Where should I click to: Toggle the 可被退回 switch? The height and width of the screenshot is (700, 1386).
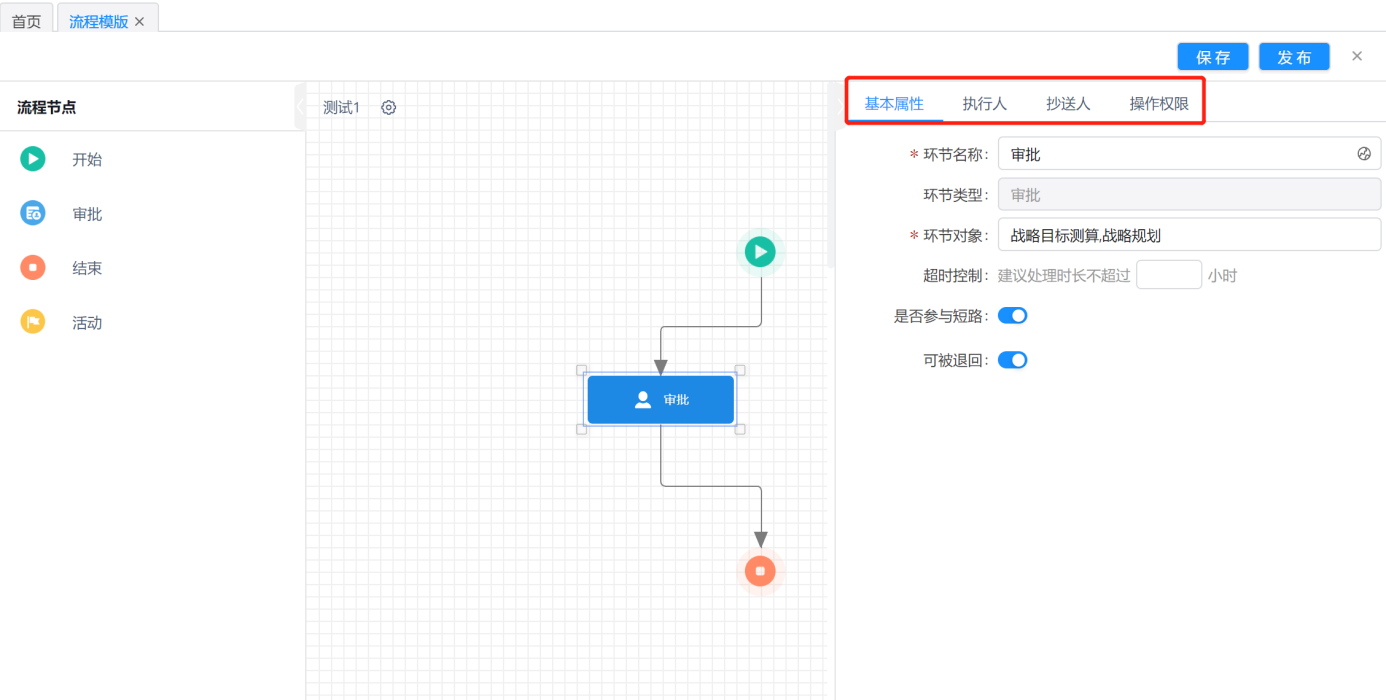click(x=1012, y=360)
